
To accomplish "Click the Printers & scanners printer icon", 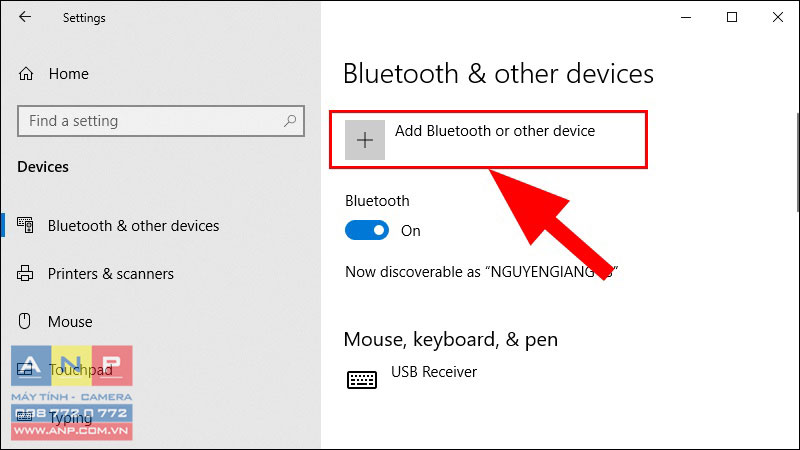I will tap(25, 273).
